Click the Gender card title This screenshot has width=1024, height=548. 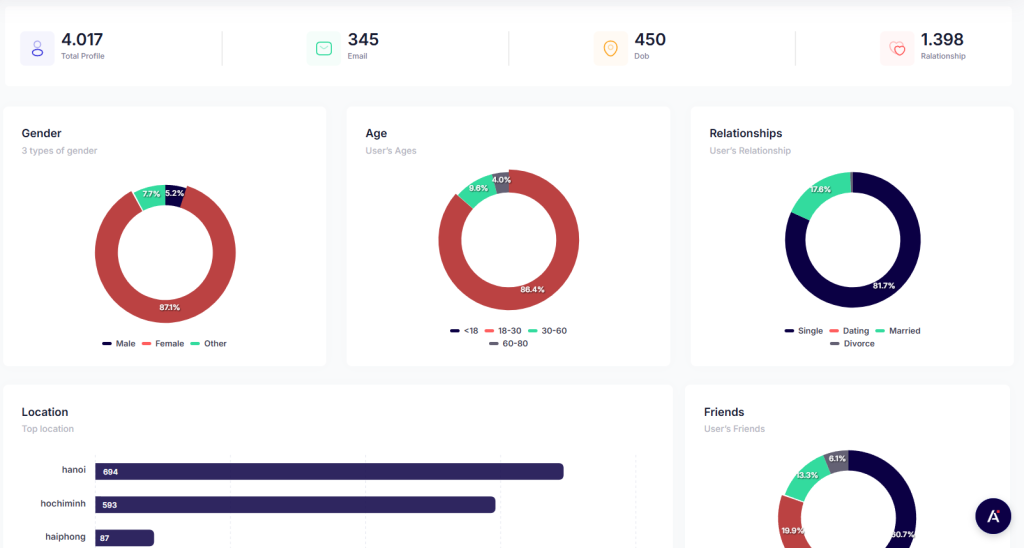click(41, 133)
